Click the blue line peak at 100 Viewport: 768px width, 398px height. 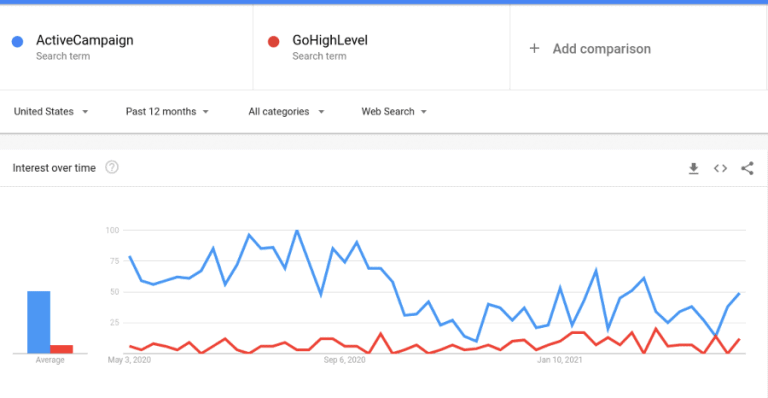pos(297,230)
